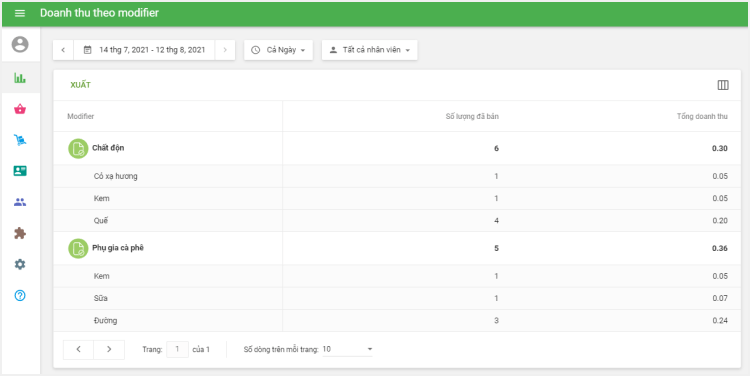Go to previous date range arrow
Viewport: 750px width, 376px height.
(x=63, y=50)
